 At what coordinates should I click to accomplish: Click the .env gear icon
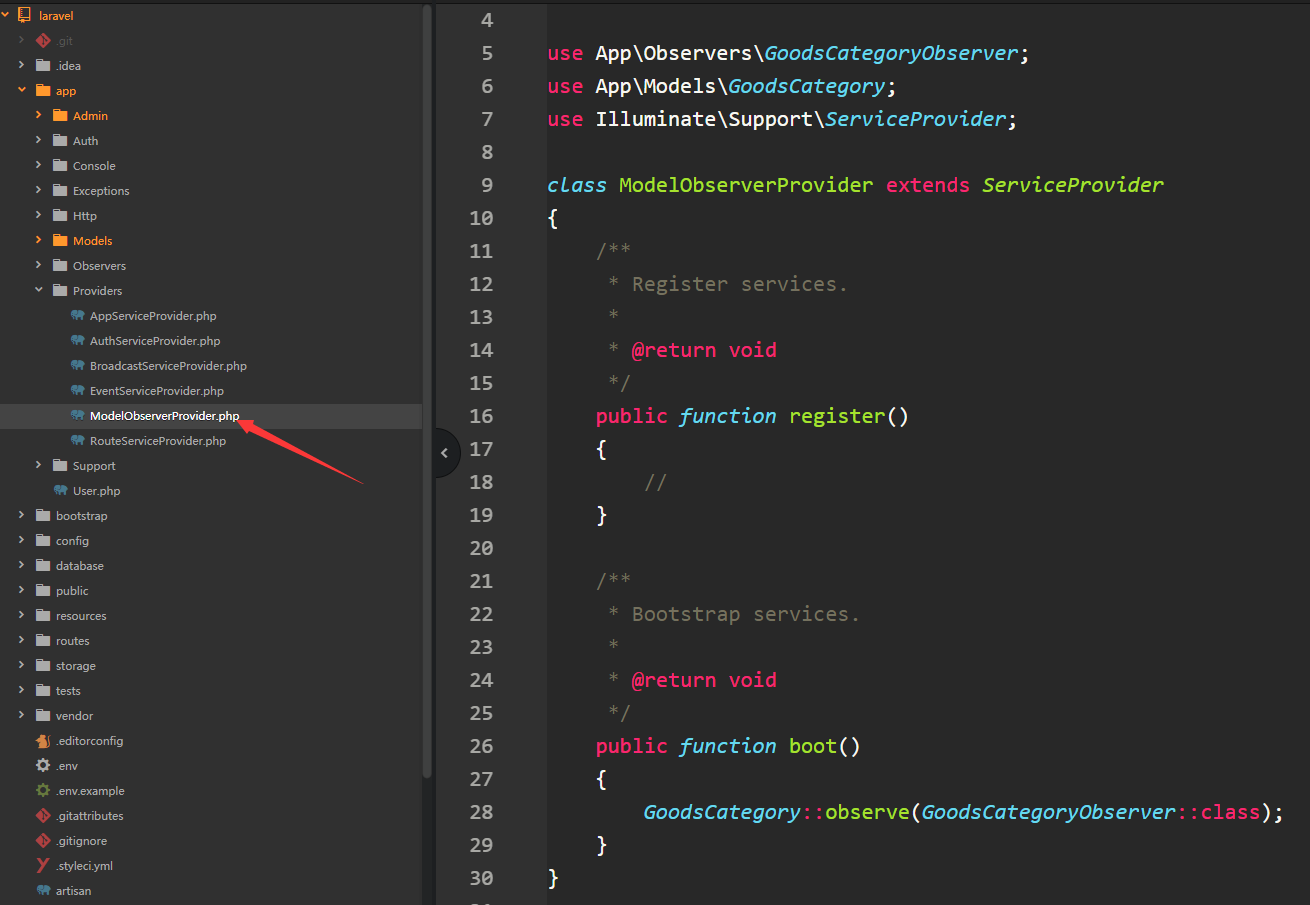coord(42,766)
